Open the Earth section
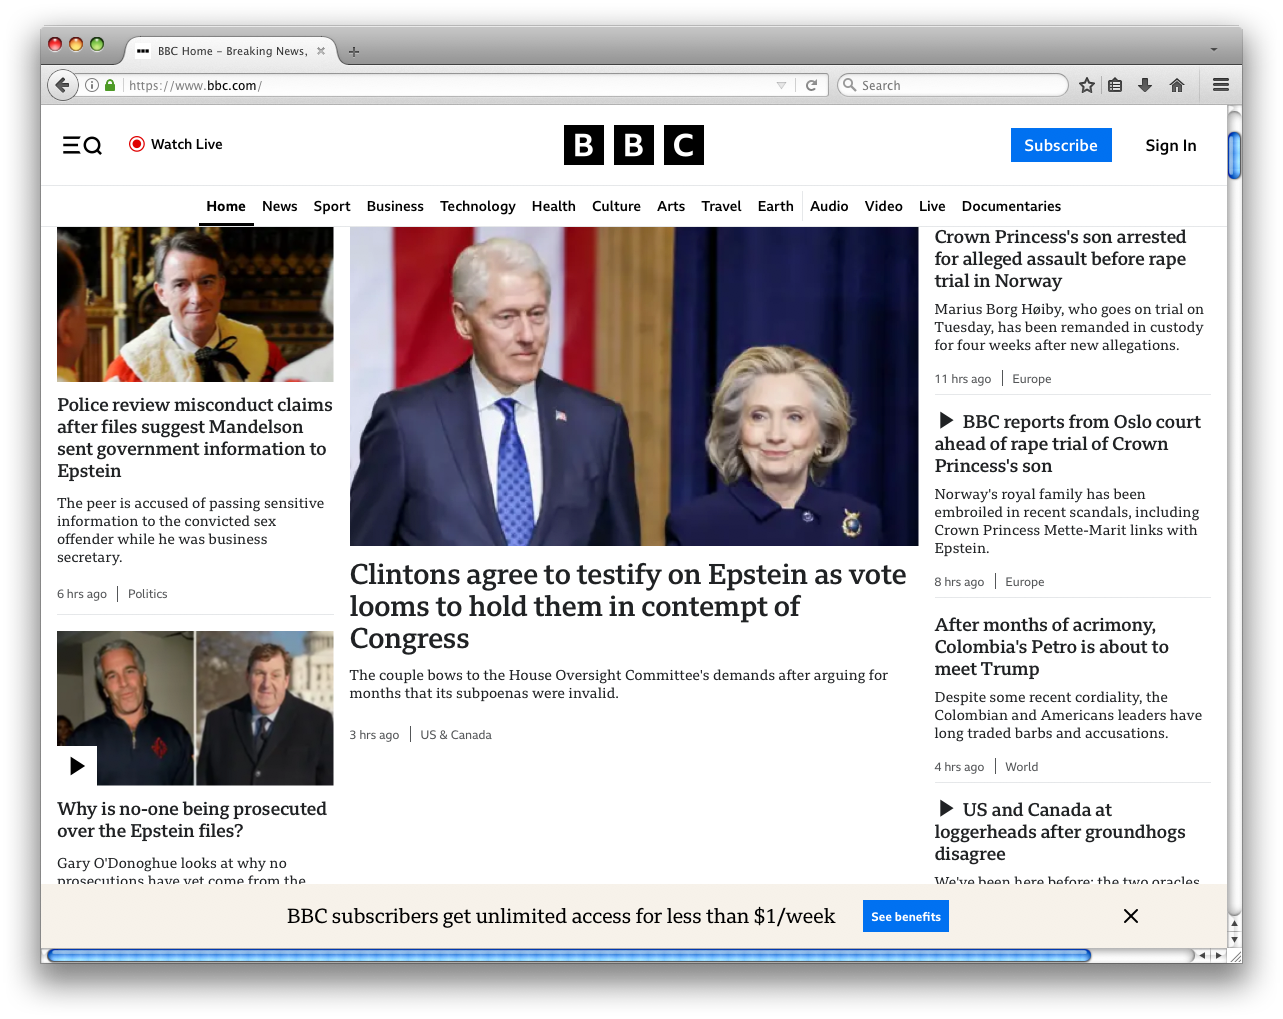The width and height of the screenshot is (1283, 1019). 776,206
